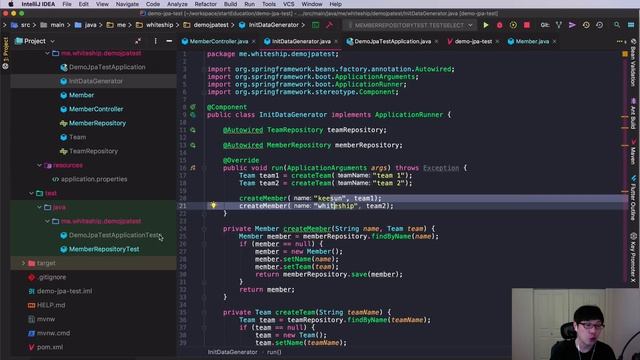
Task: Collapse the resources folder
Action: point(39,165)
